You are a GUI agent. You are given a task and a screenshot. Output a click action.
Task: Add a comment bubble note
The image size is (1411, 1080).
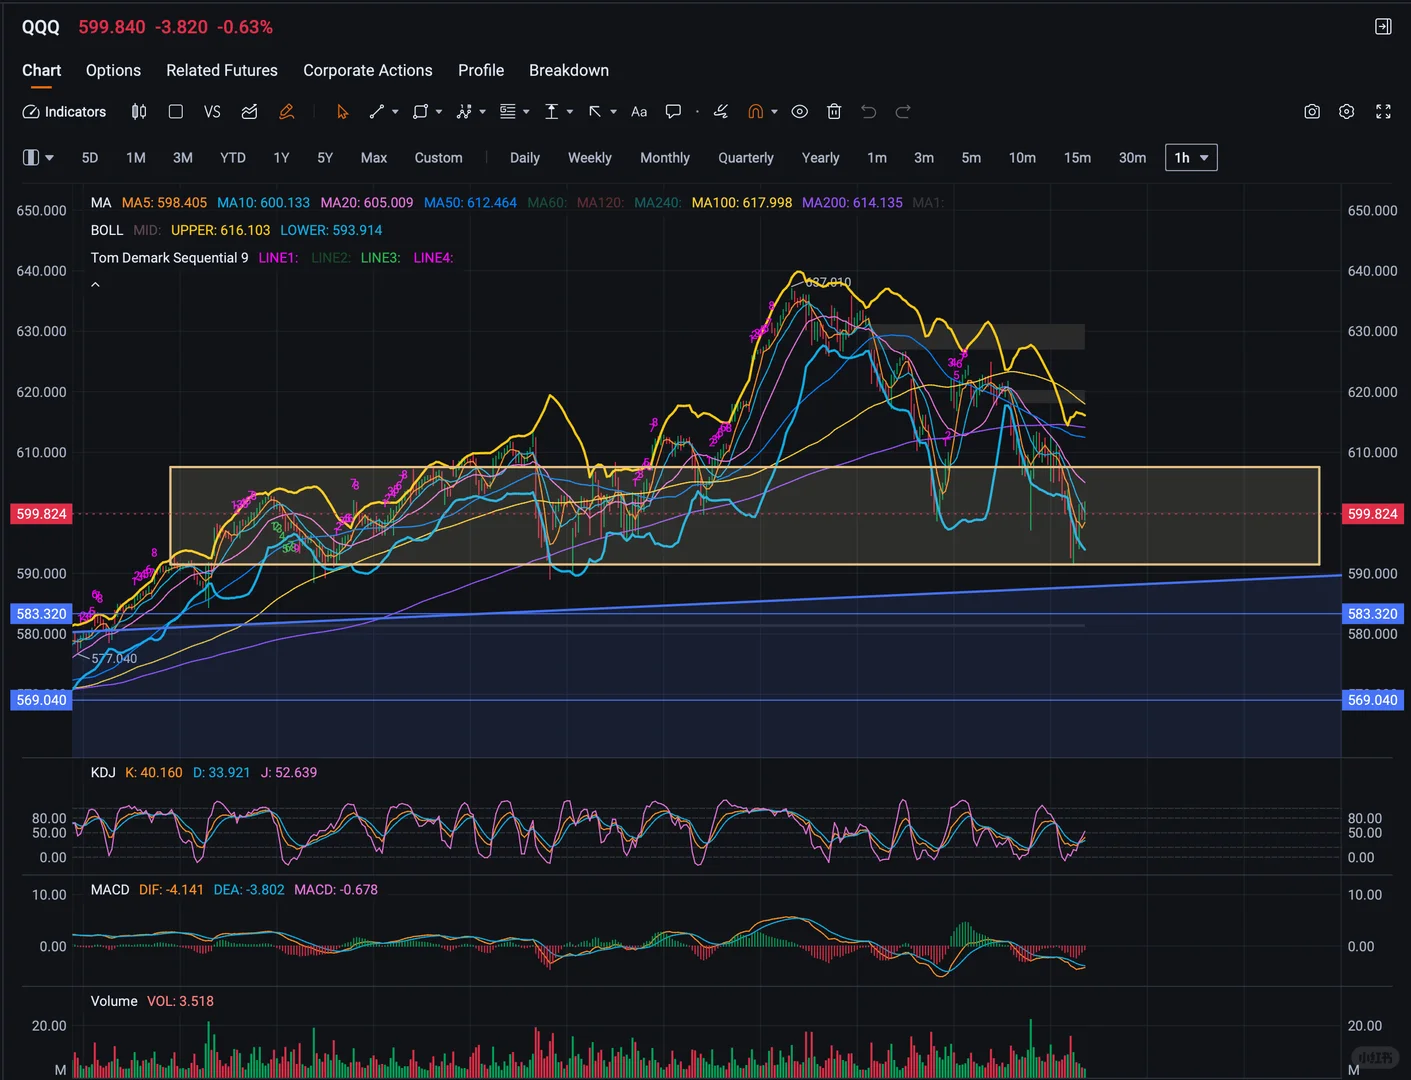click(x=674, y=112)
